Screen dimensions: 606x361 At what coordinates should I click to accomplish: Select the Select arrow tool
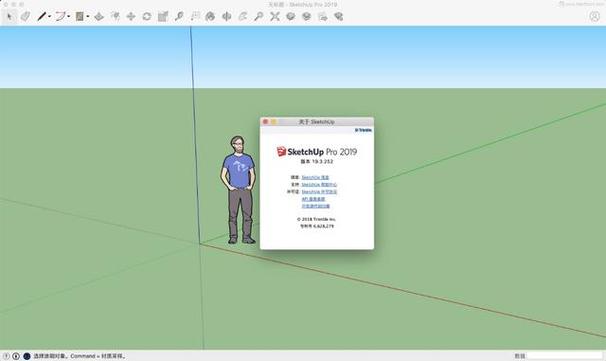(x=10, y=17)
